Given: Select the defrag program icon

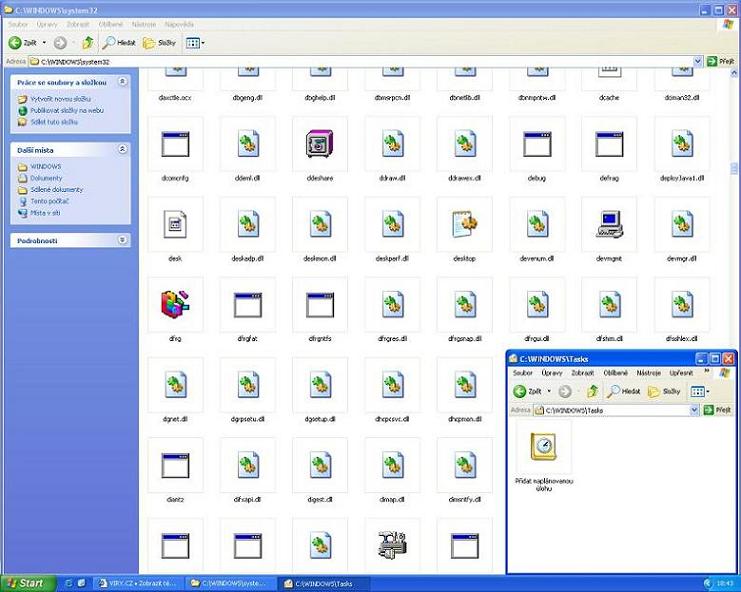Looking at the screenshot, I should (609, 144).
